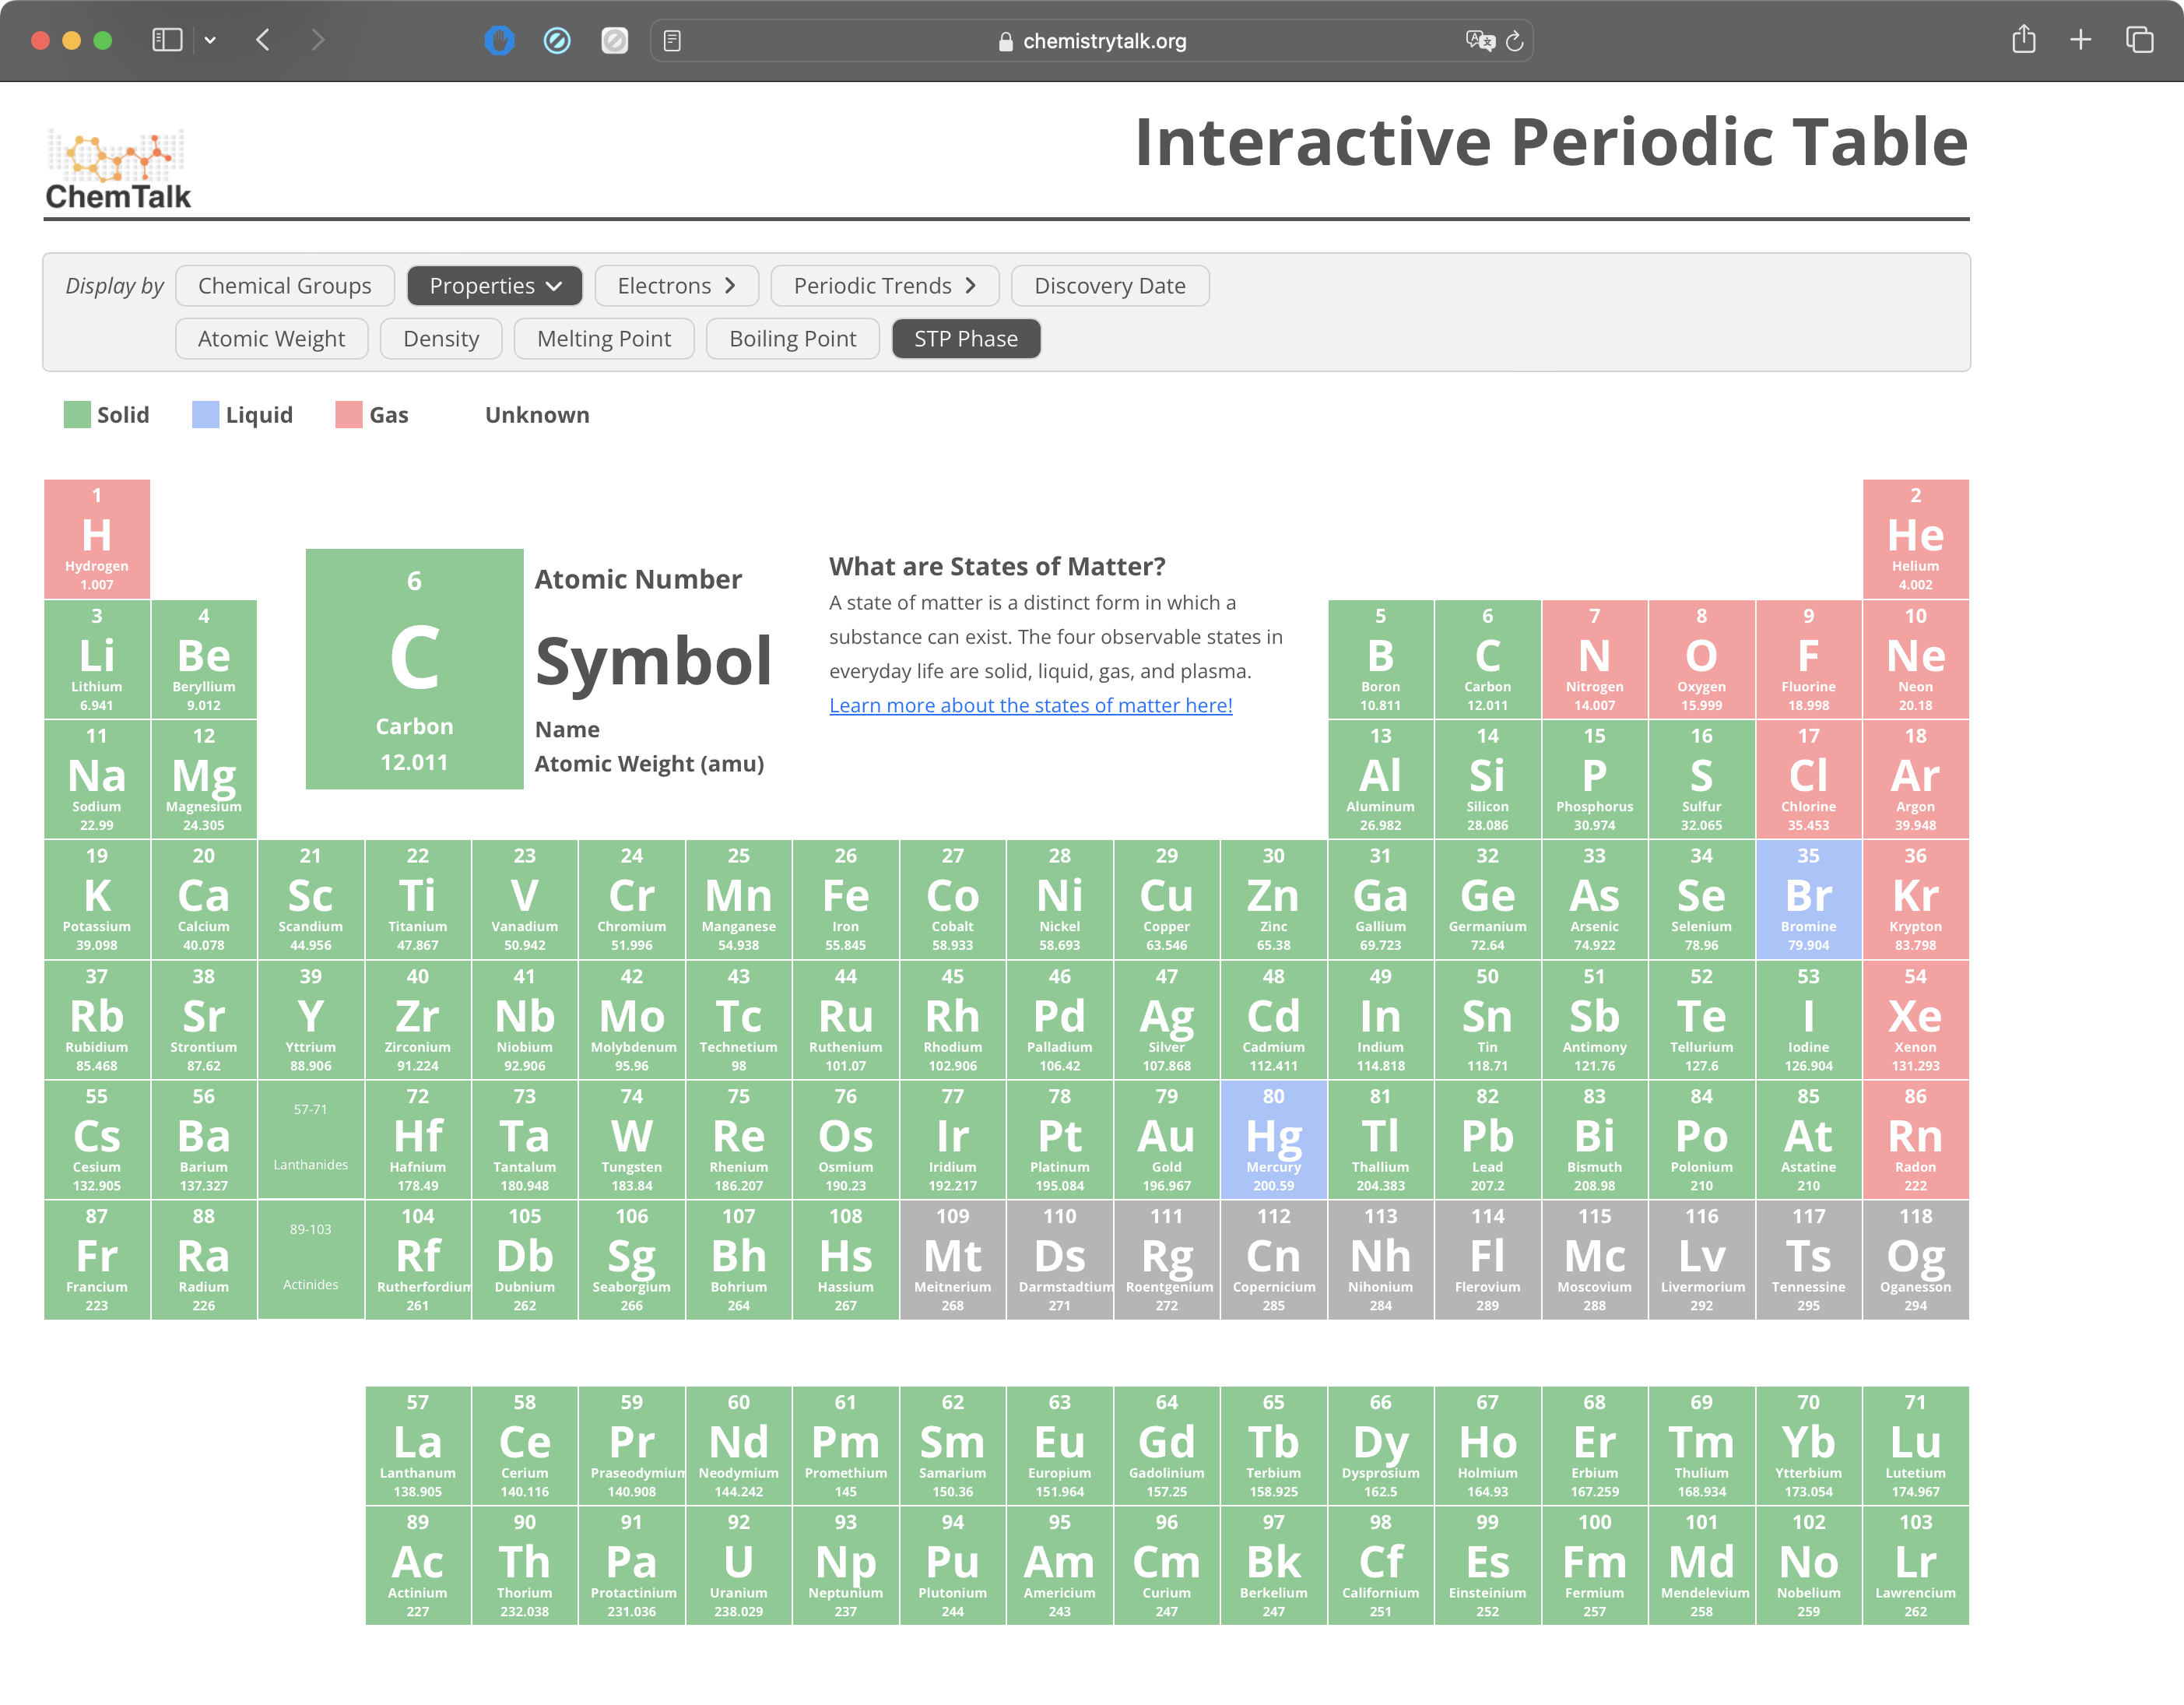Expand the Periodic Trends submenu

[884, 286]
